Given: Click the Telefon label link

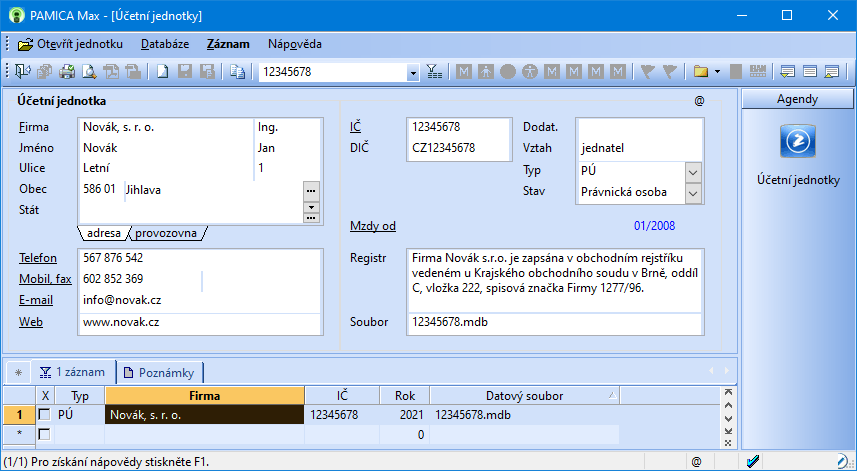Looking at the screenshot, I should pyautogui.click(x=38, y=257).
